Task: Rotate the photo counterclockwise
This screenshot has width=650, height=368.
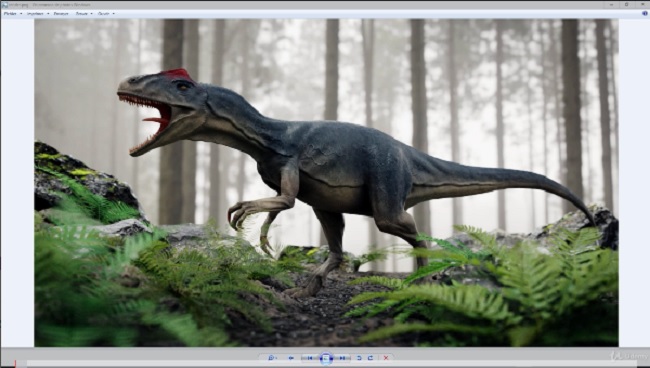Action: click(x=359, y=358)
